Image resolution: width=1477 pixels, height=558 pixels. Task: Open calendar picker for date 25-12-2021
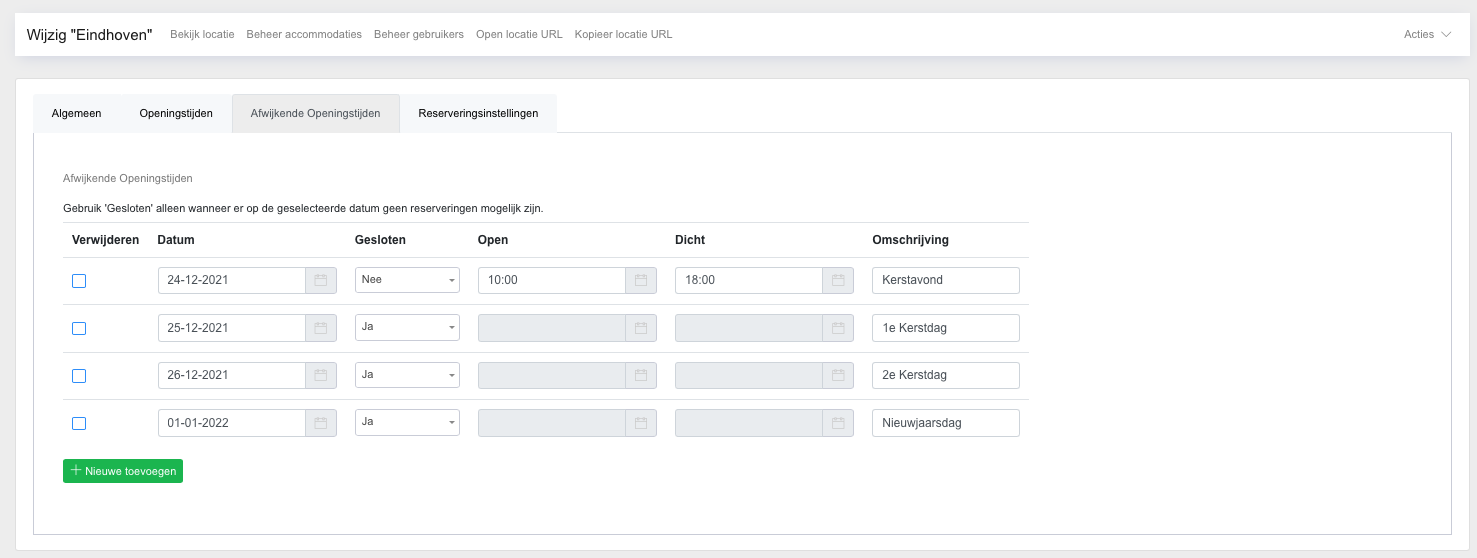(321, 328)
